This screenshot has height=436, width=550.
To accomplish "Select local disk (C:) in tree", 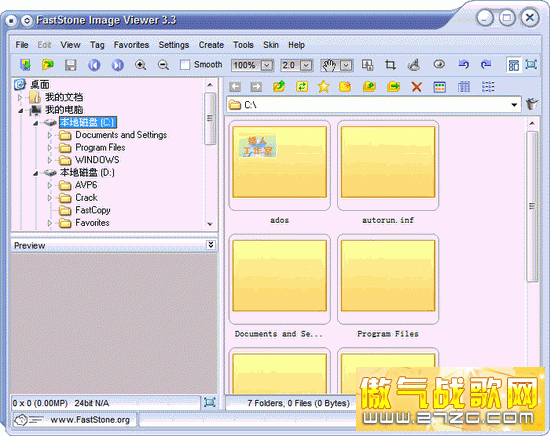I will [88, 122].
